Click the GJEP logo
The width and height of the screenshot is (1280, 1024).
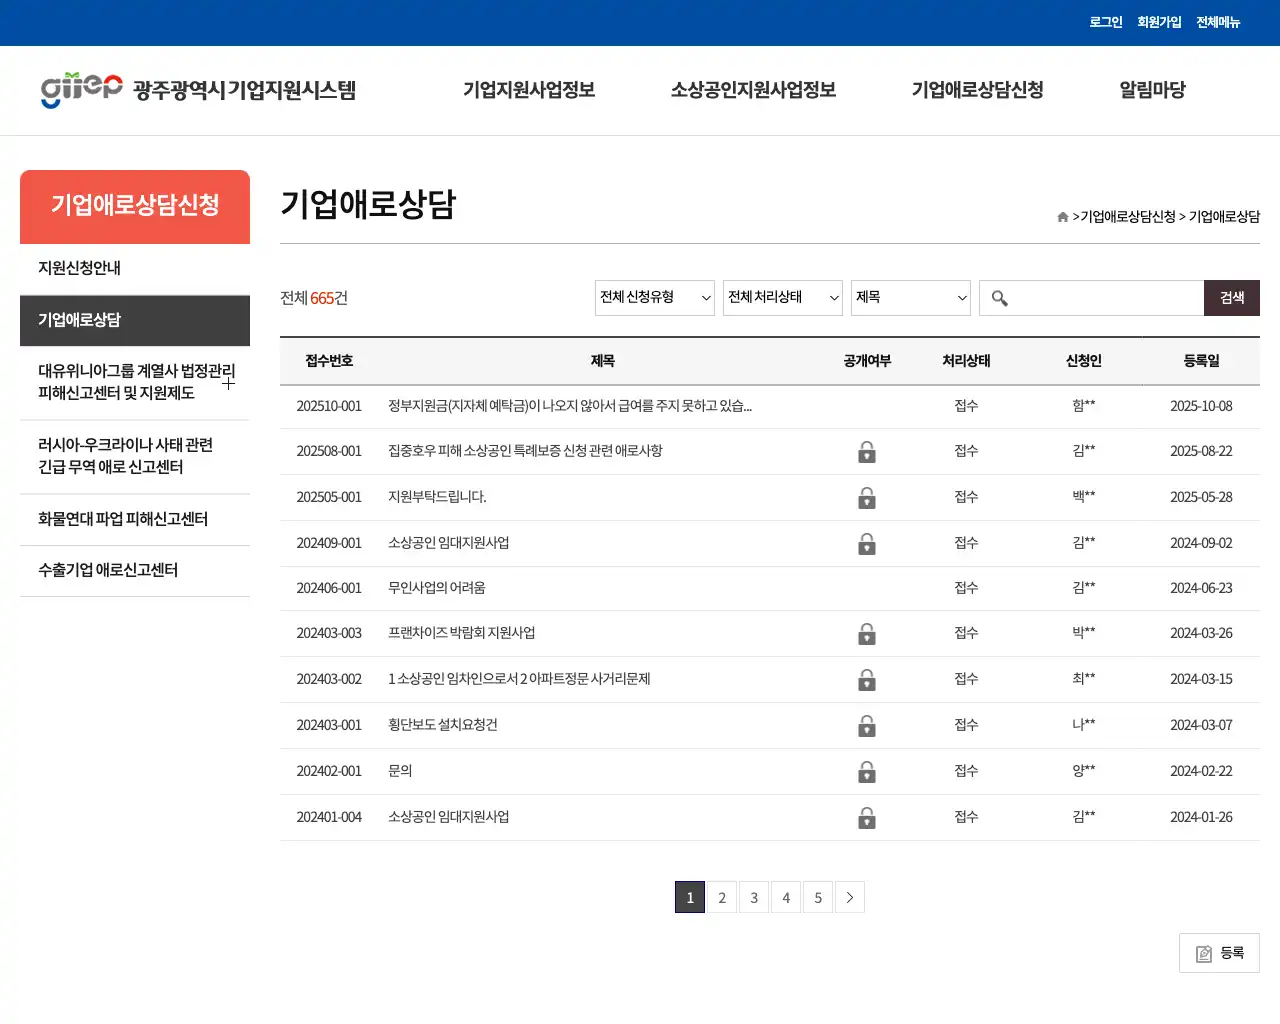click(80, 90)
